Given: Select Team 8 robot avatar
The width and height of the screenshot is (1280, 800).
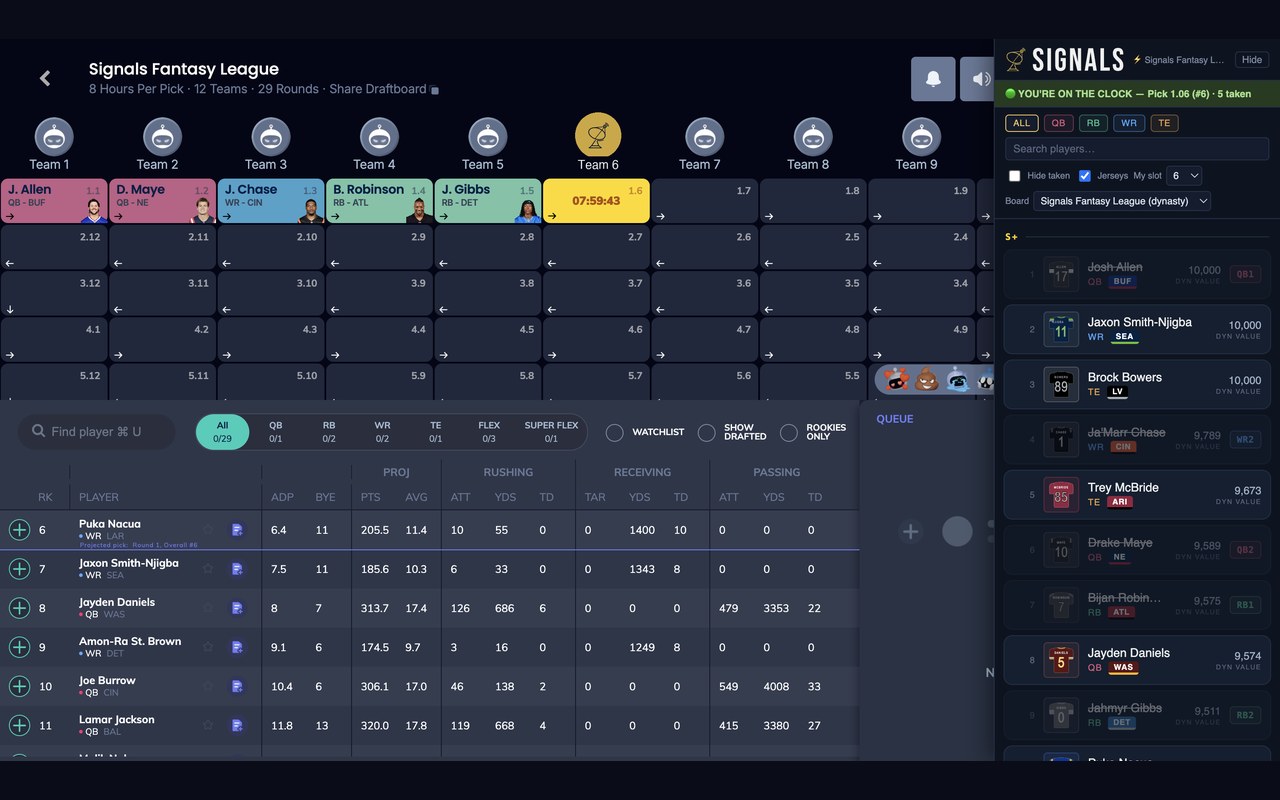Looking at the screenshot, I should [812, 137].
